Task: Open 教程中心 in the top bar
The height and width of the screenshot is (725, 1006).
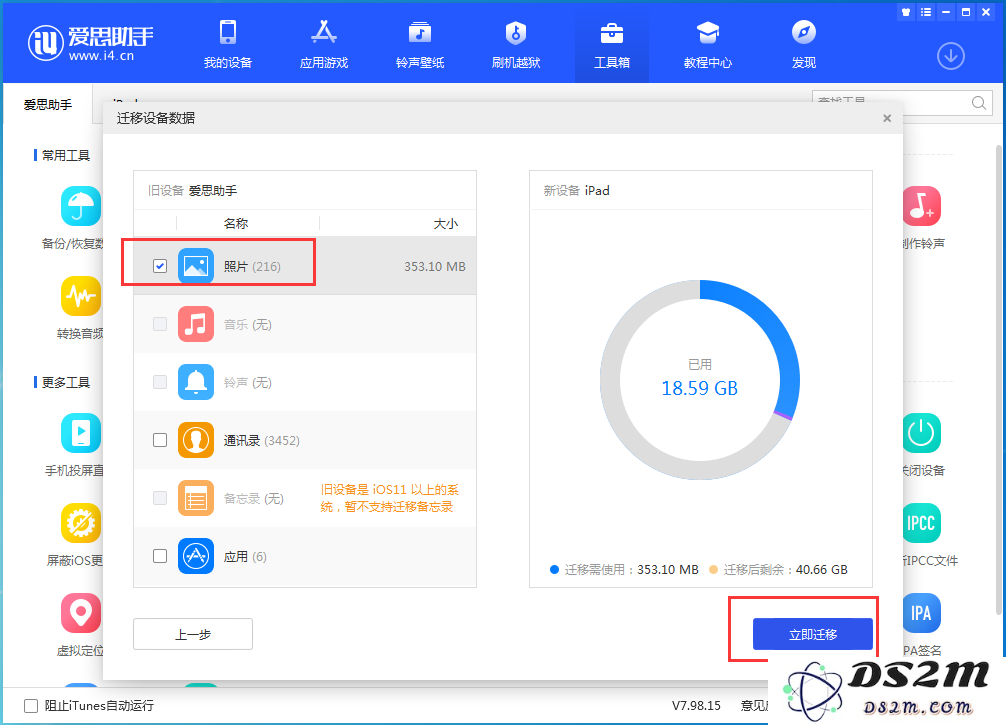Action: [708, 44]
